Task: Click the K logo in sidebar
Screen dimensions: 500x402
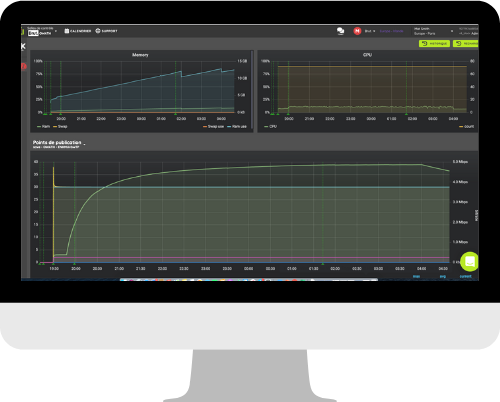Action: coord(23,46)
